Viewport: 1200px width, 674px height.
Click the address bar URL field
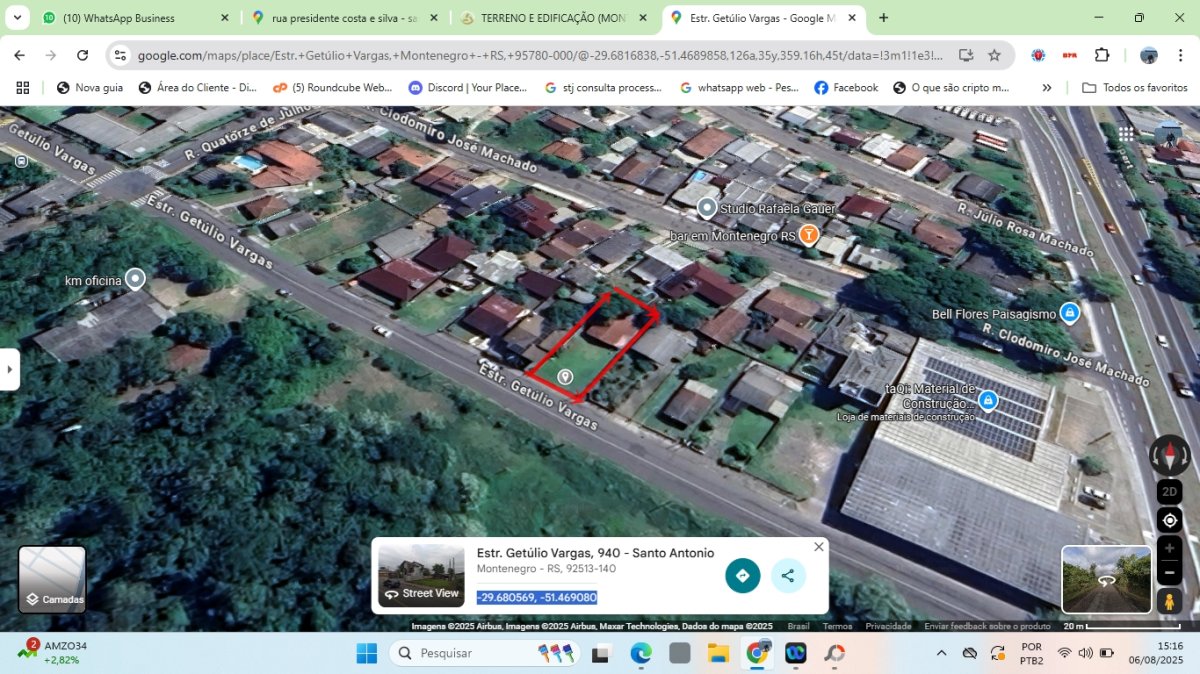540,56
